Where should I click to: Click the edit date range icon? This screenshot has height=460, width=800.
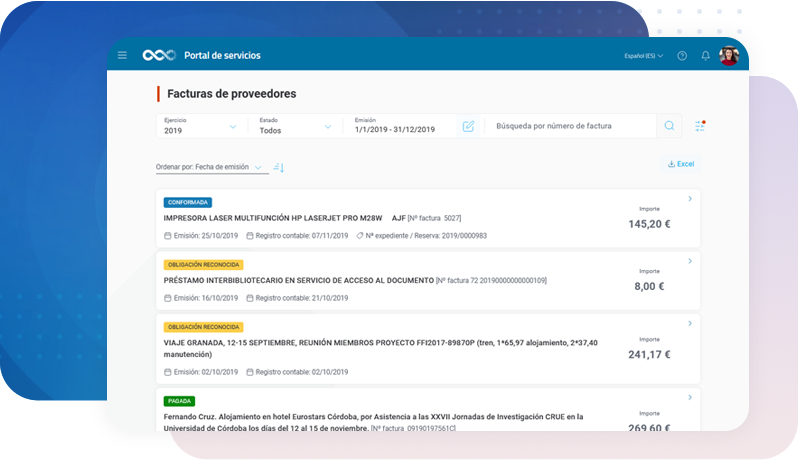(468, 126)
